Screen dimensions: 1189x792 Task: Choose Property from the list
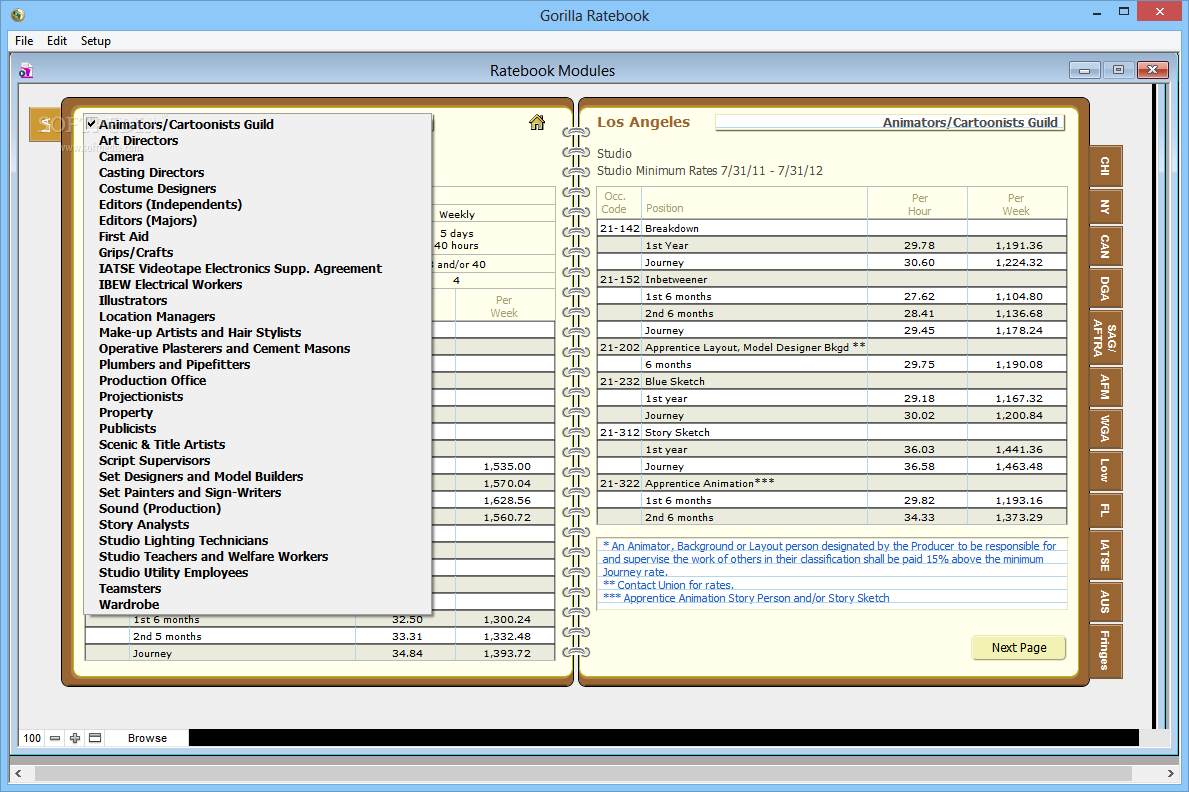point(258,412)
